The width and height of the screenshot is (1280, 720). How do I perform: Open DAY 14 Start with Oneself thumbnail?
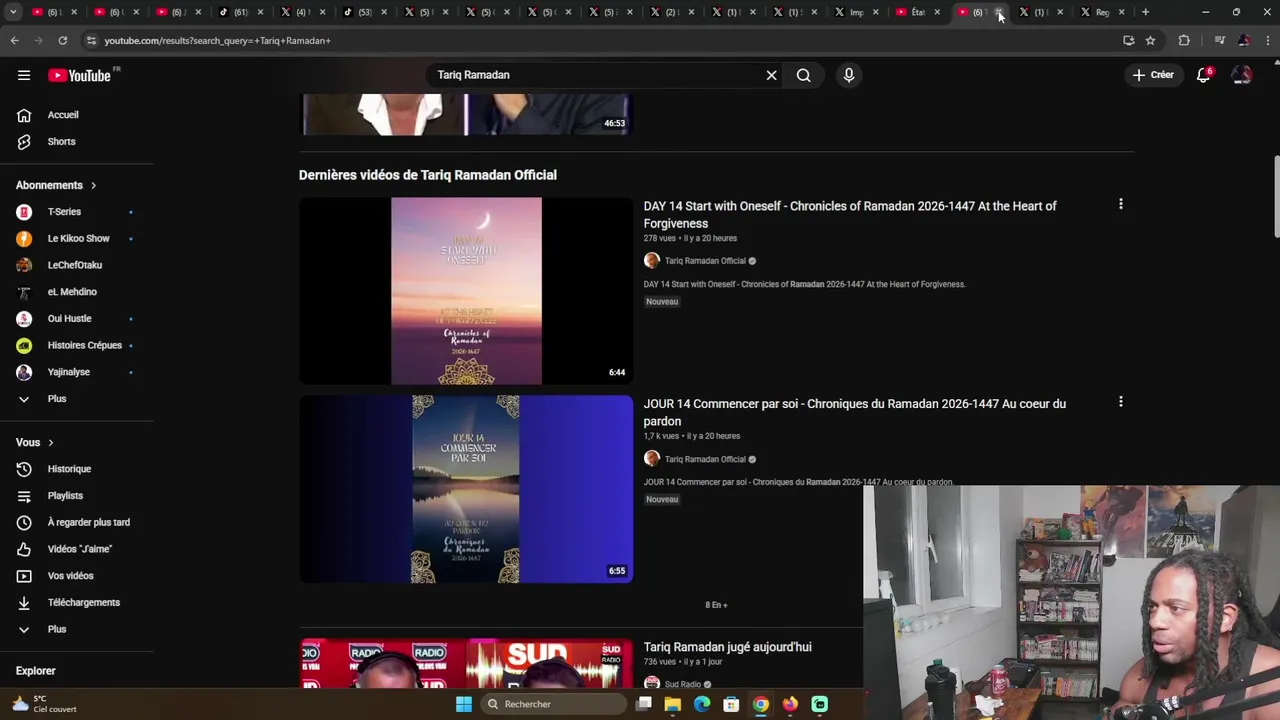point(466,291)
